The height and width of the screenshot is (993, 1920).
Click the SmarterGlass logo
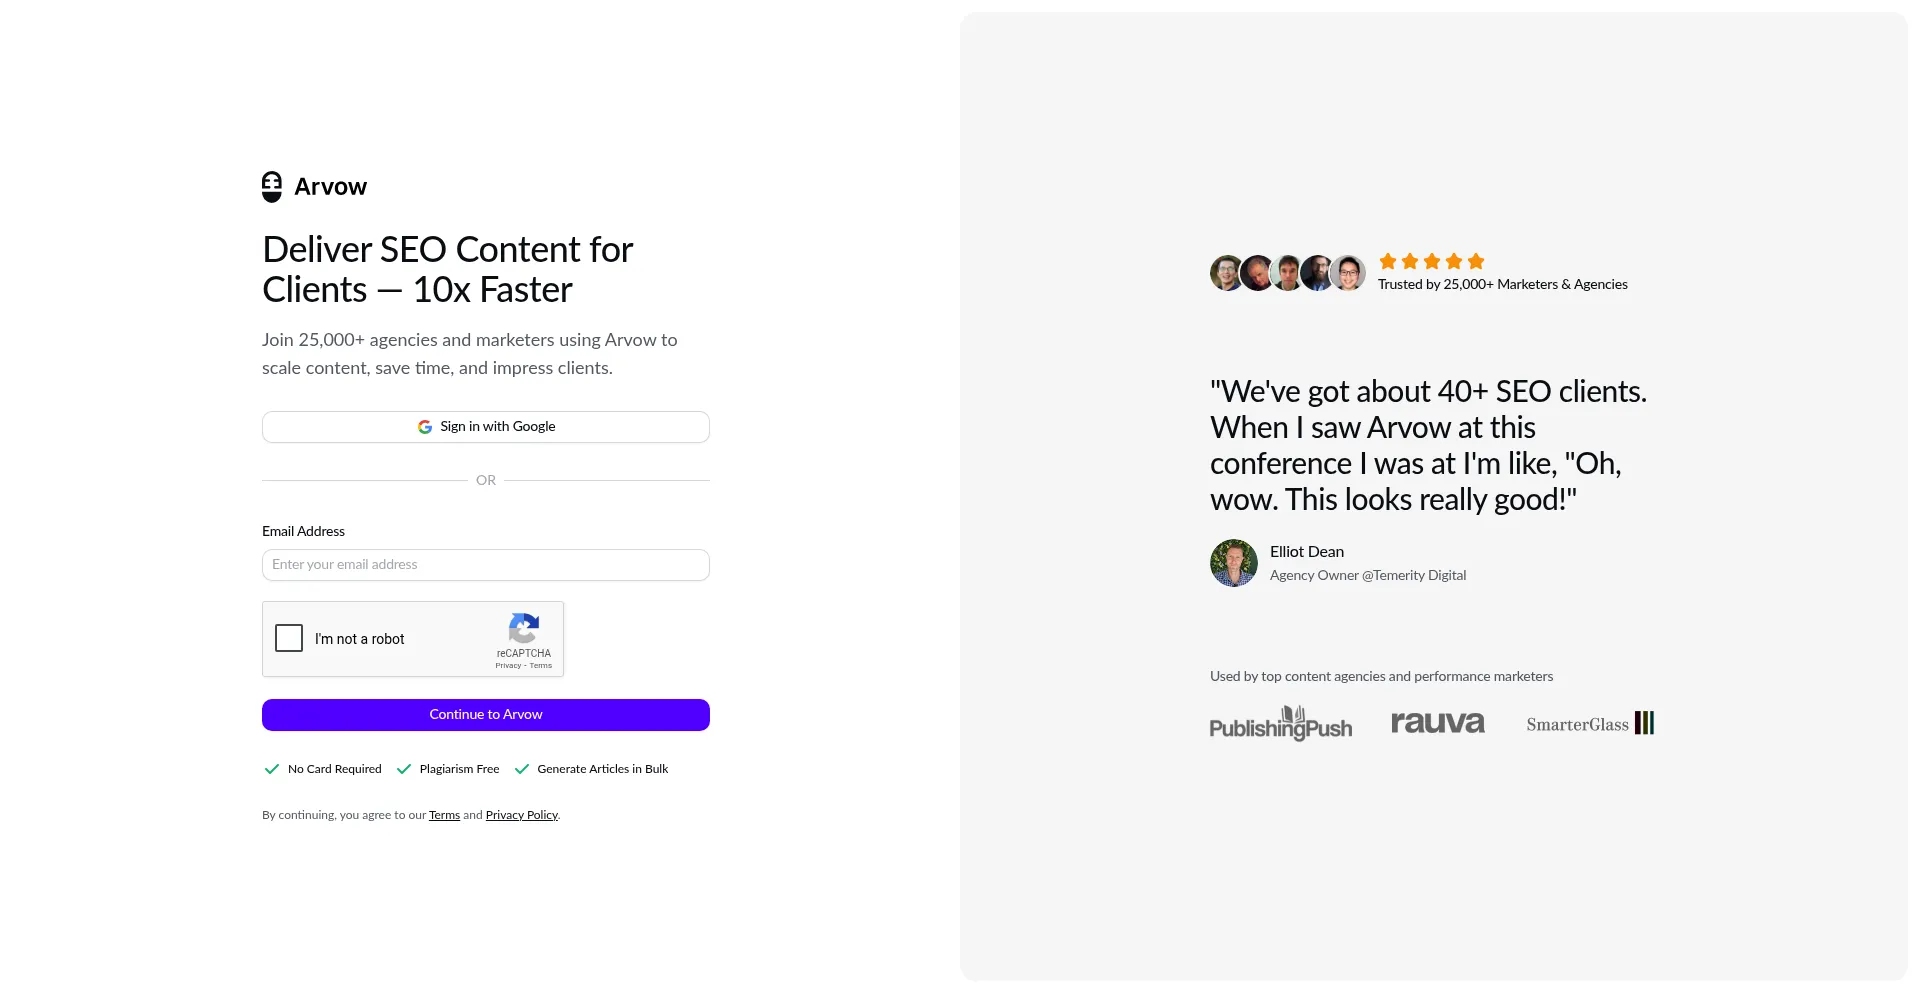pos(1590,724)
